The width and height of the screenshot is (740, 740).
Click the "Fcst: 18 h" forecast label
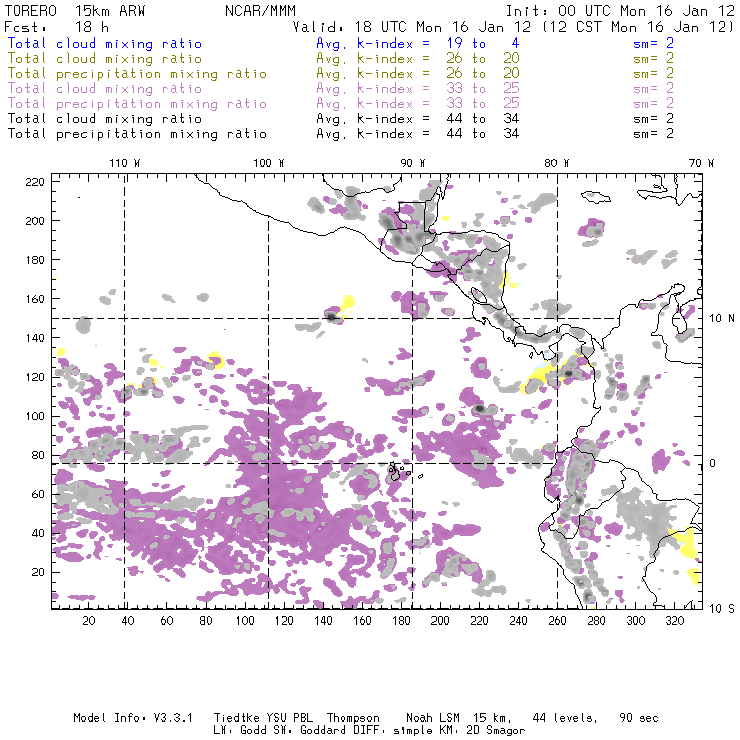pos(57,27)
